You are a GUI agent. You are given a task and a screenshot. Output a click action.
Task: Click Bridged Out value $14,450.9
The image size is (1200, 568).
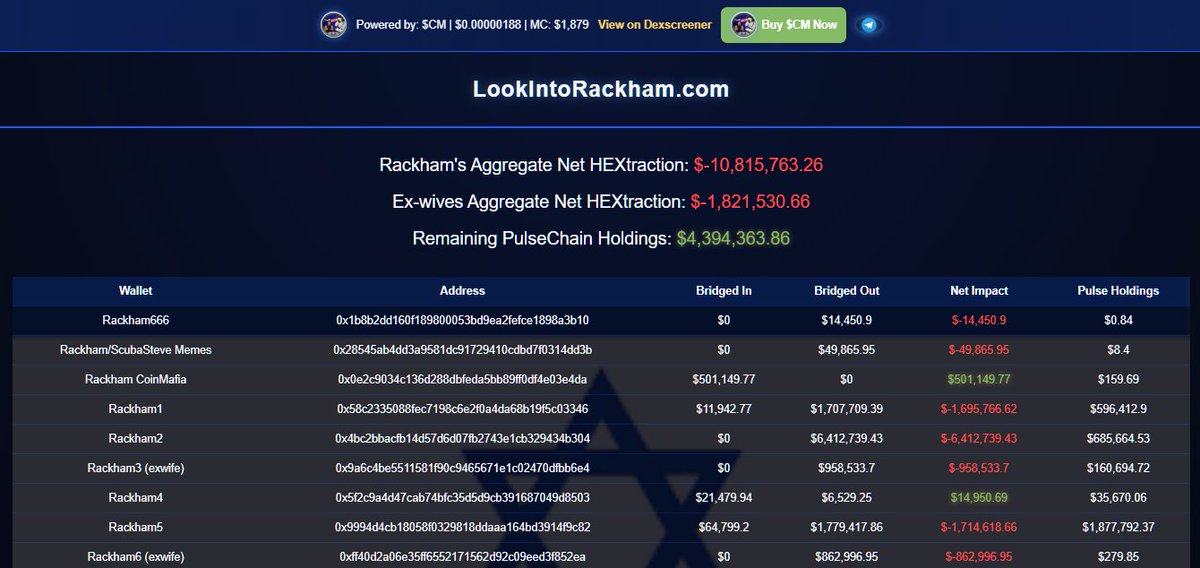coord(847,320)
